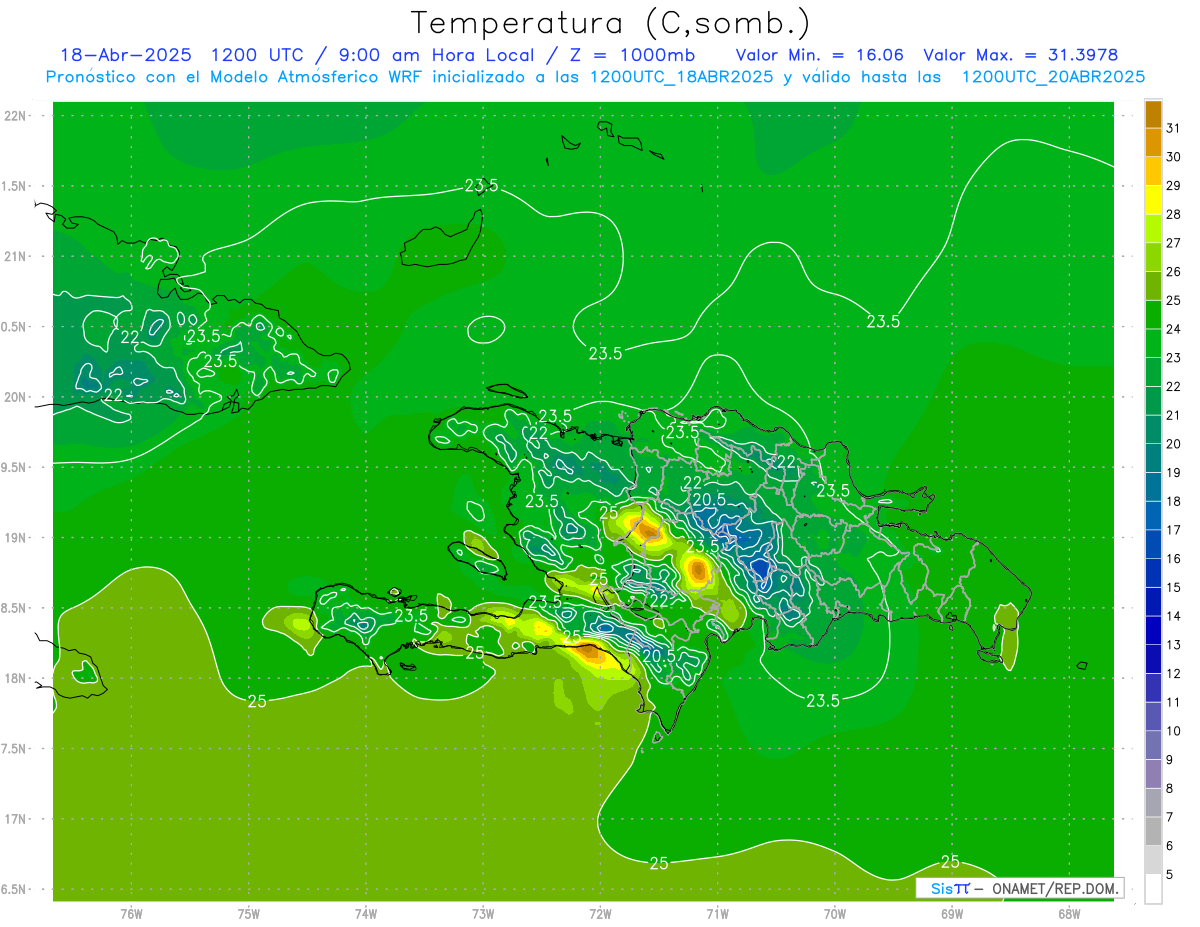
Task: Pick the purple legend swatch between 9 and 10
Action: click(x=1153, y=745)
